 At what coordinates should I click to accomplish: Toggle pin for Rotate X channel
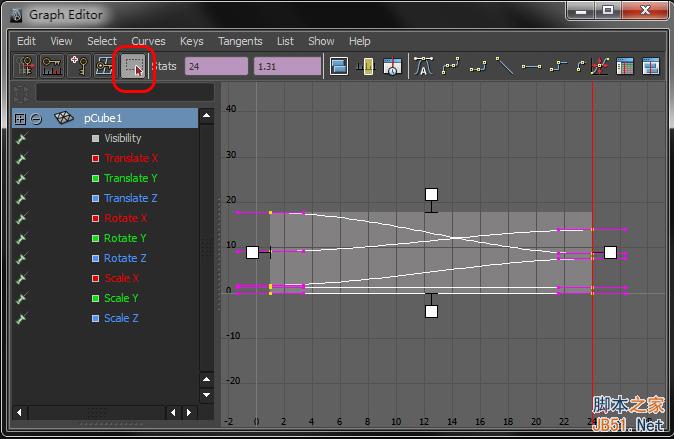click(x=21, y=218)
